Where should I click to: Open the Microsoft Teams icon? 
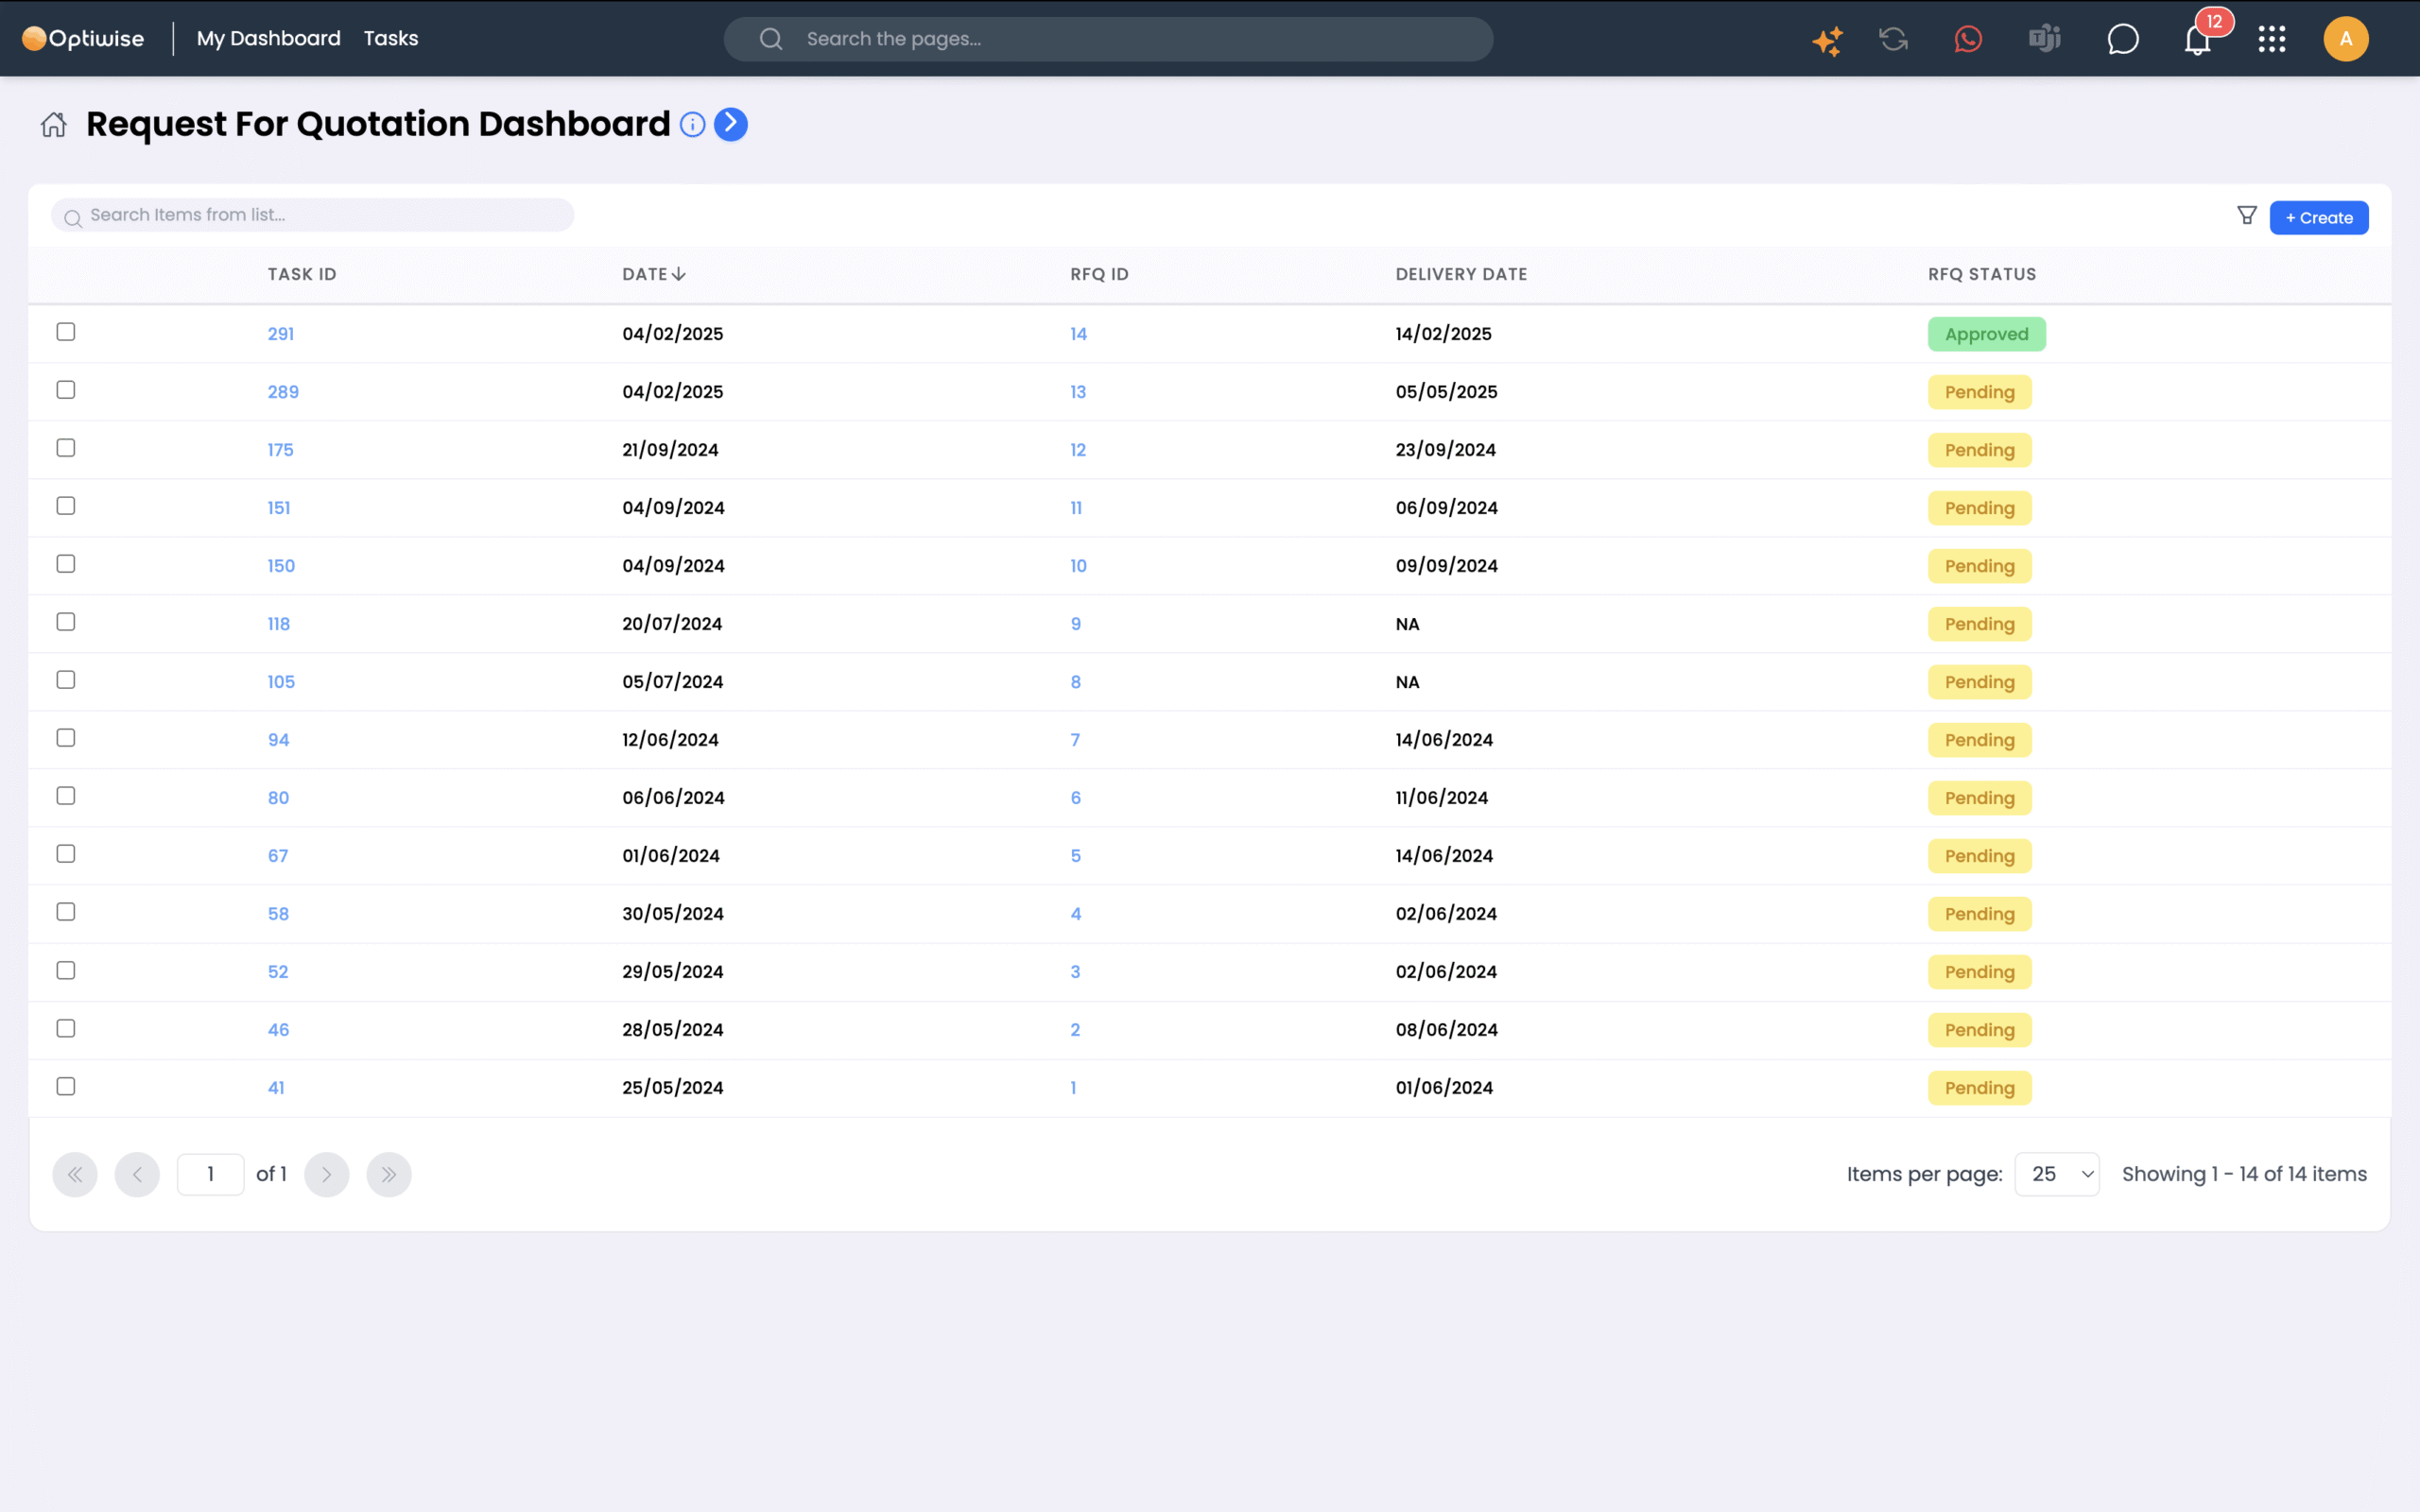pyautogui.click(x=2044, y=39)
